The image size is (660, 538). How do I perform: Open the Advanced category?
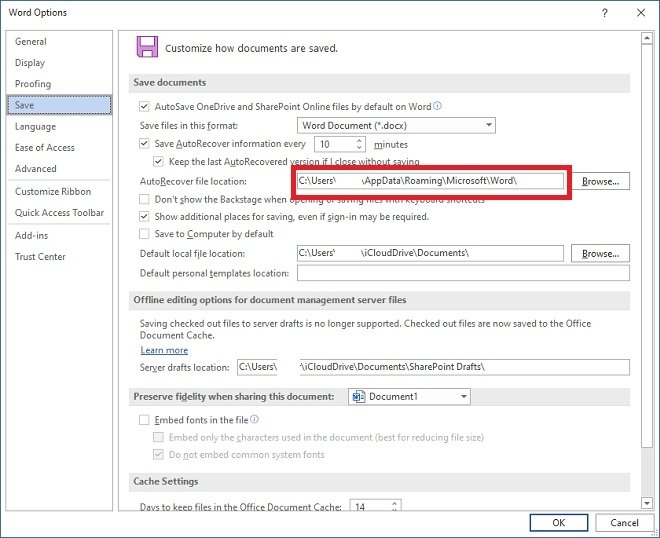point(59,168)
